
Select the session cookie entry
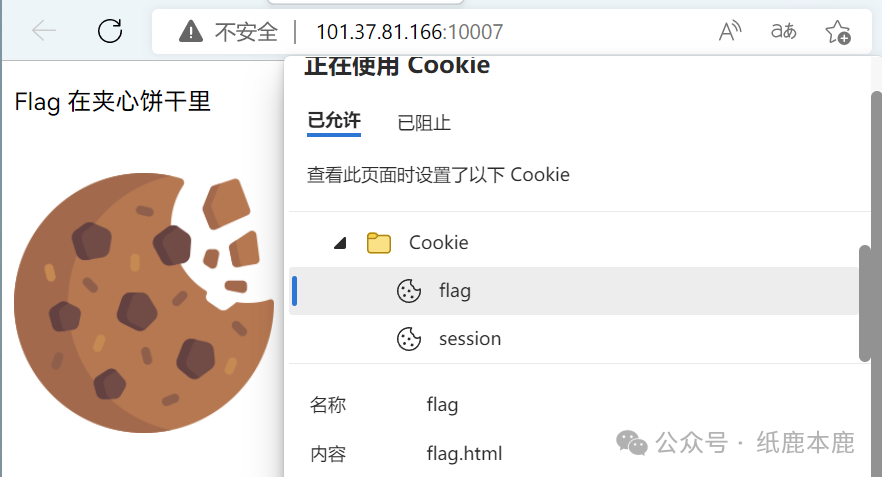click(574, 339)
